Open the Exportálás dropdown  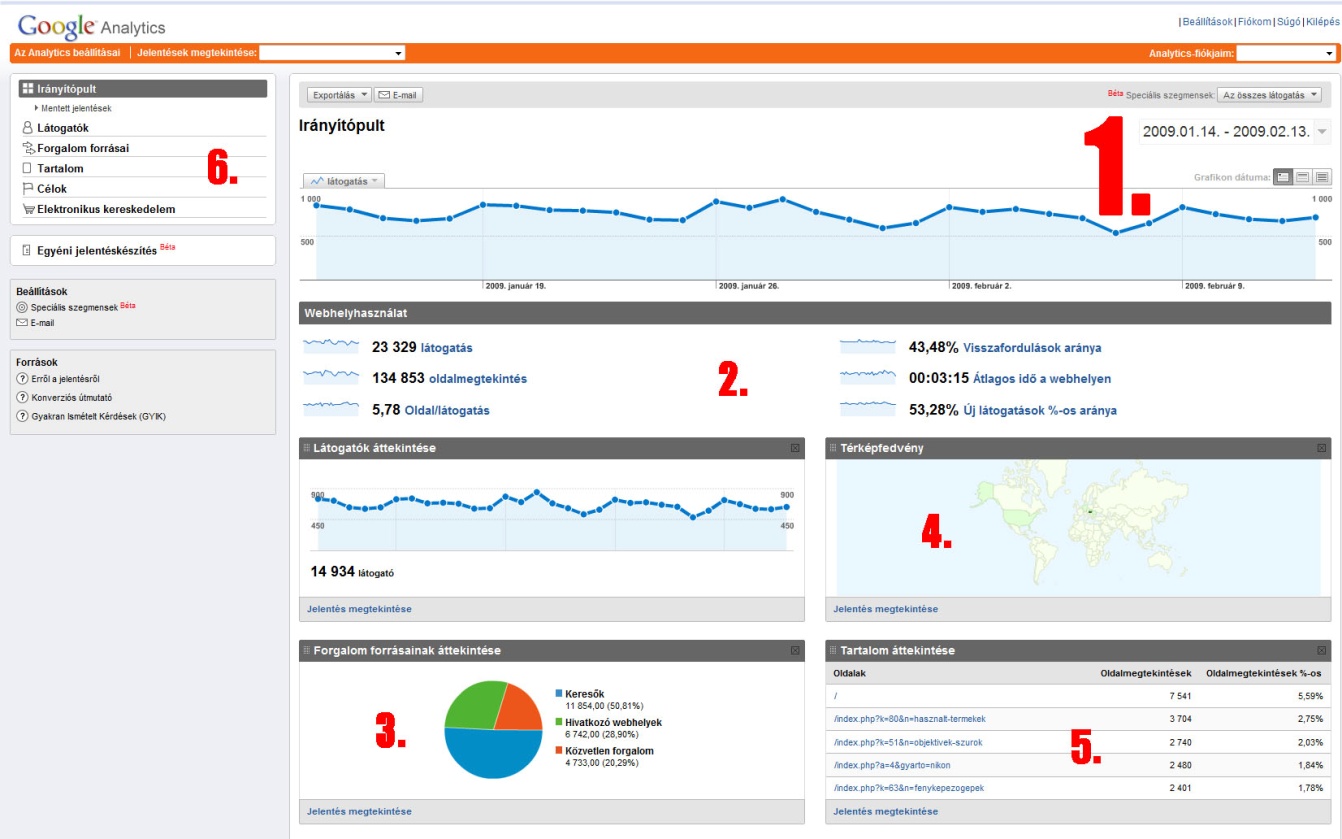click(339, 95)
